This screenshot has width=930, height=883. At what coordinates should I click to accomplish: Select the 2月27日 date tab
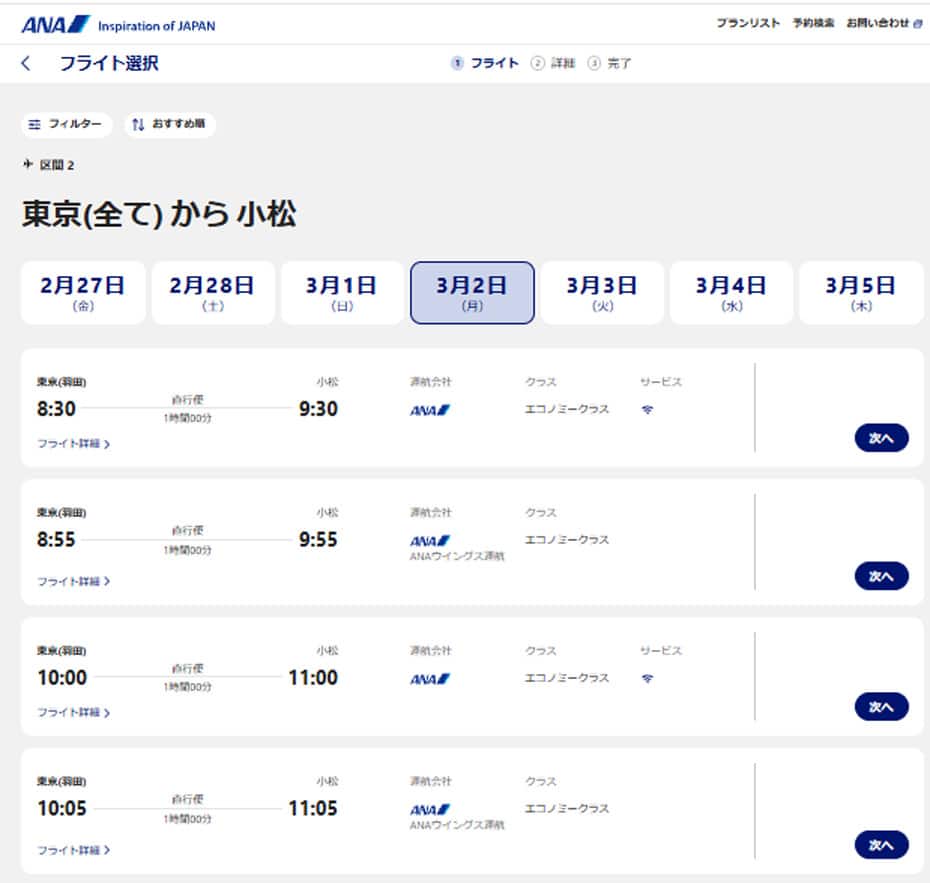point(83,293)
